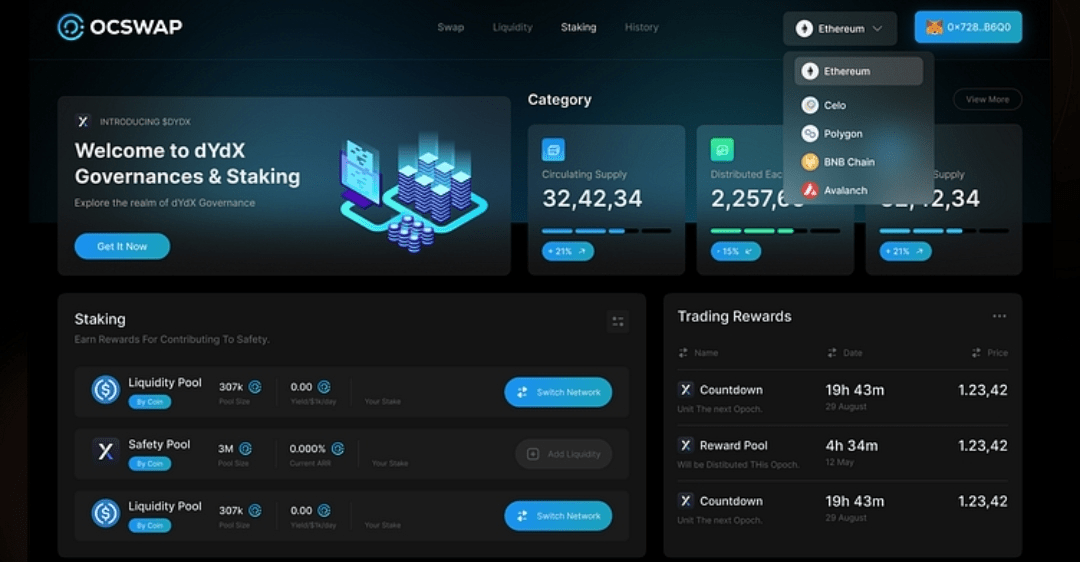Click the first Liquidity Pool dollar coin icon
This screenshot has height=562, width=1080.
[x=105, y=390]
